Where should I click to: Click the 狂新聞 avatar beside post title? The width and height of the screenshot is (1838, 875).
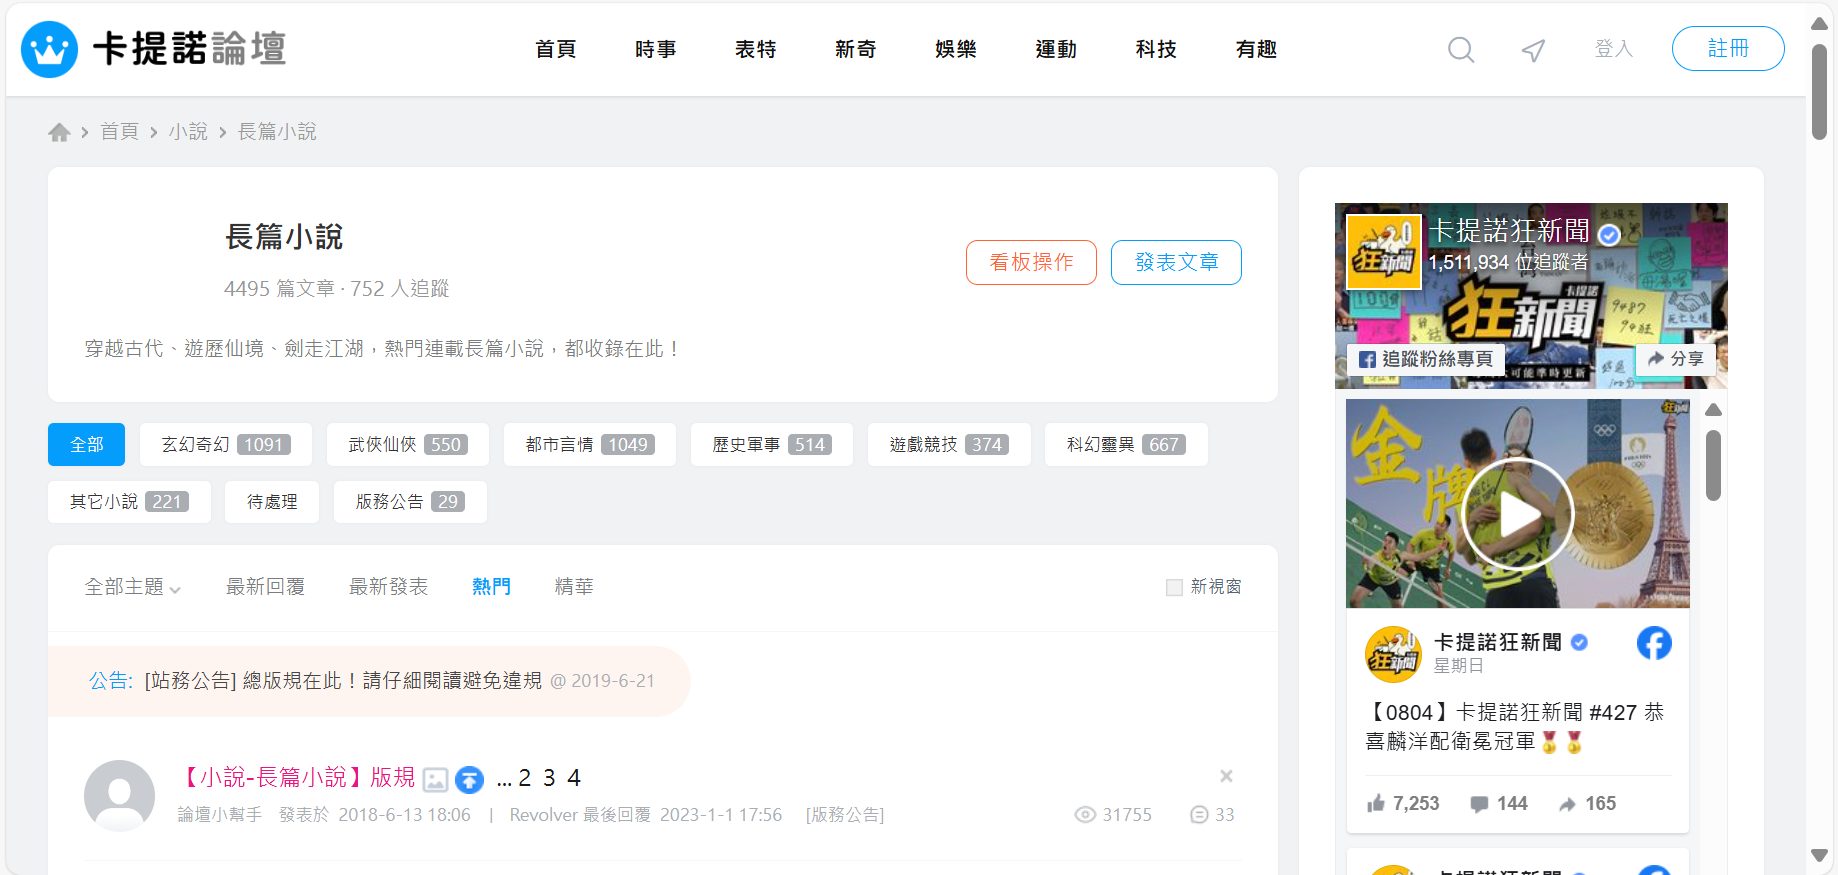pyautogui.click(x=1393, y=654)
